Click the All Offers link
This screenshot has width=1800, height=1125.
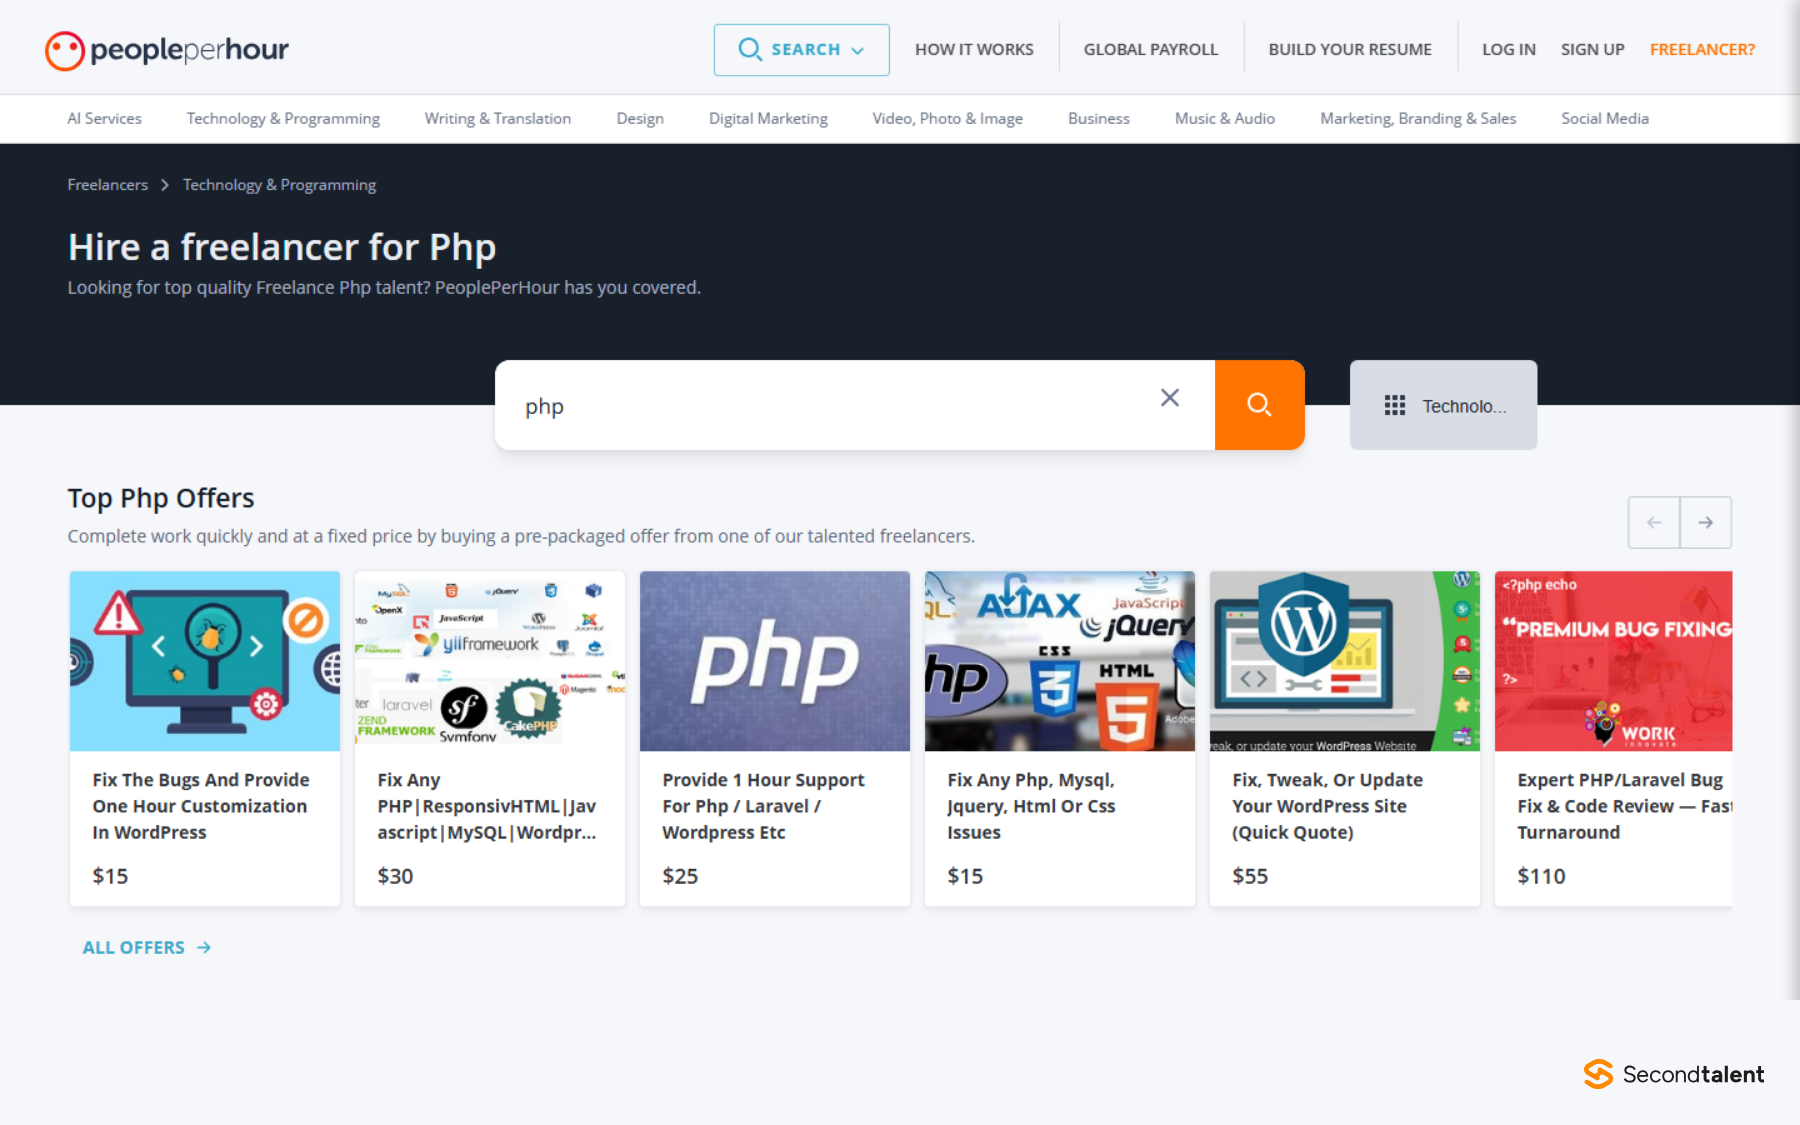point(147,947)
